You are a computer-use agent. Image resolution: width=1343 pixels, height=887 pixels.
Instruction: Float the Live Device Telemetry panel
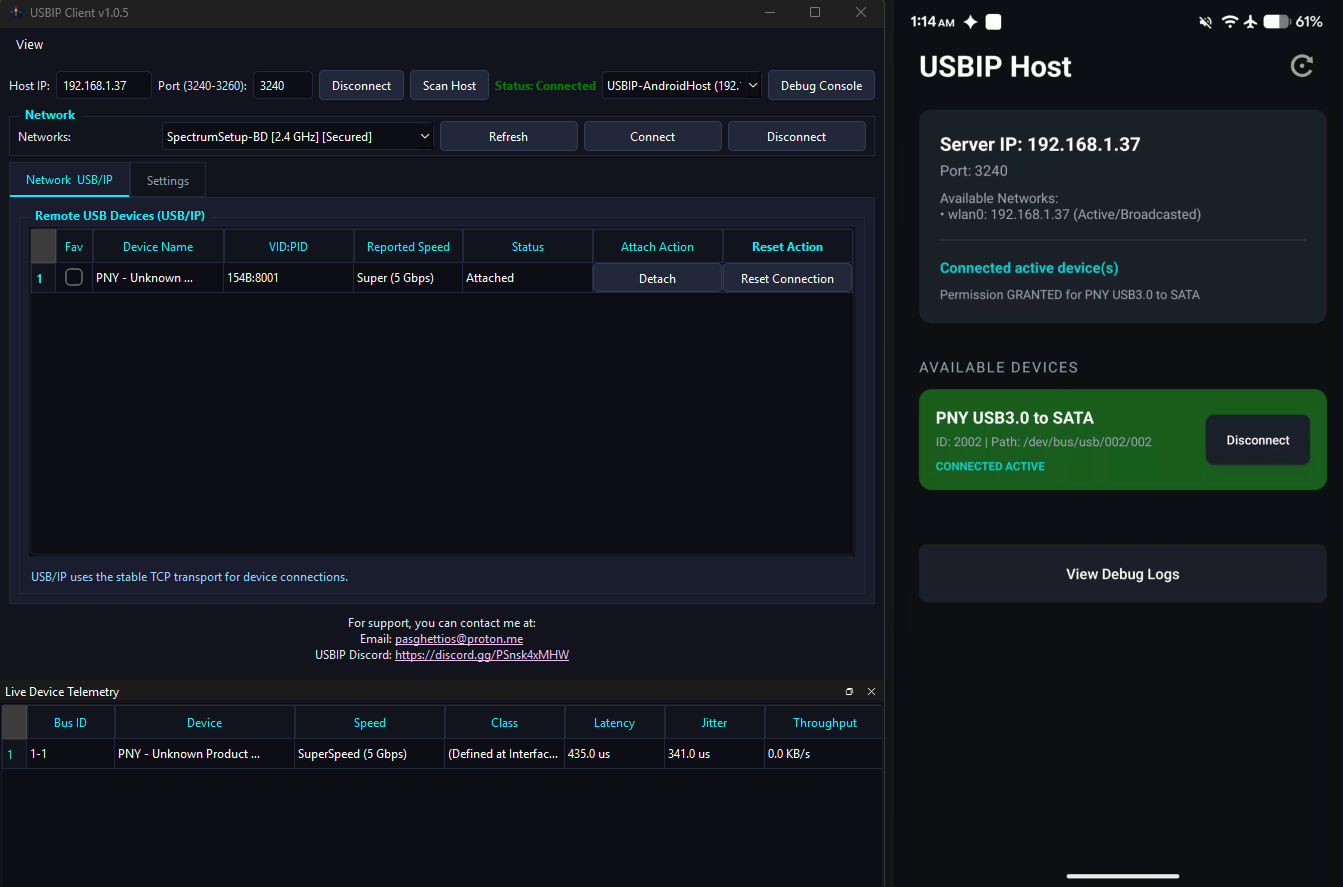point(849,692)
